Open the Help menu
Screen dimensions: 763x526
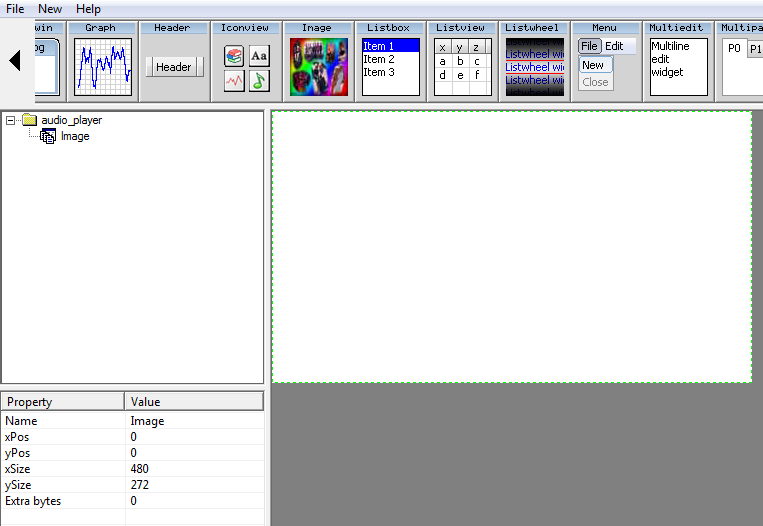click(x=88, y=9)
